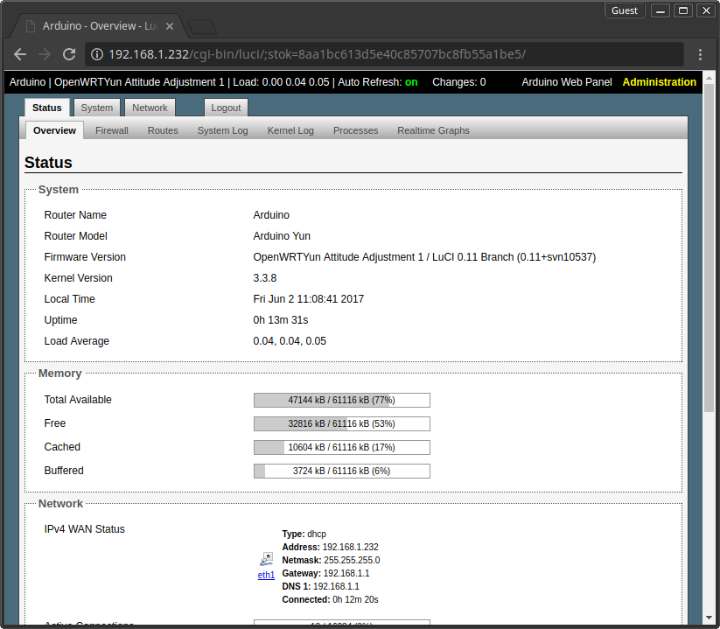This screenshot has width=720, height=629.
Task: Click the Firmware Version value text
Action: click(x=424, y=257)
